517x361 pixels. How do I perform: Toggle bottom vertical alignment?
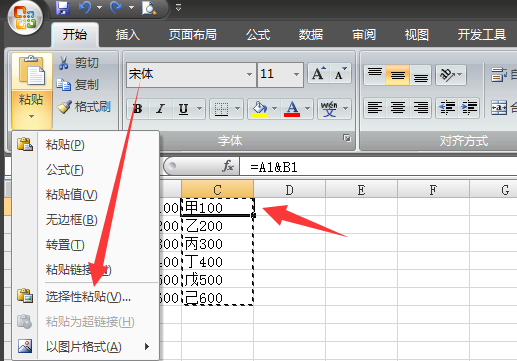click(421, 75)
